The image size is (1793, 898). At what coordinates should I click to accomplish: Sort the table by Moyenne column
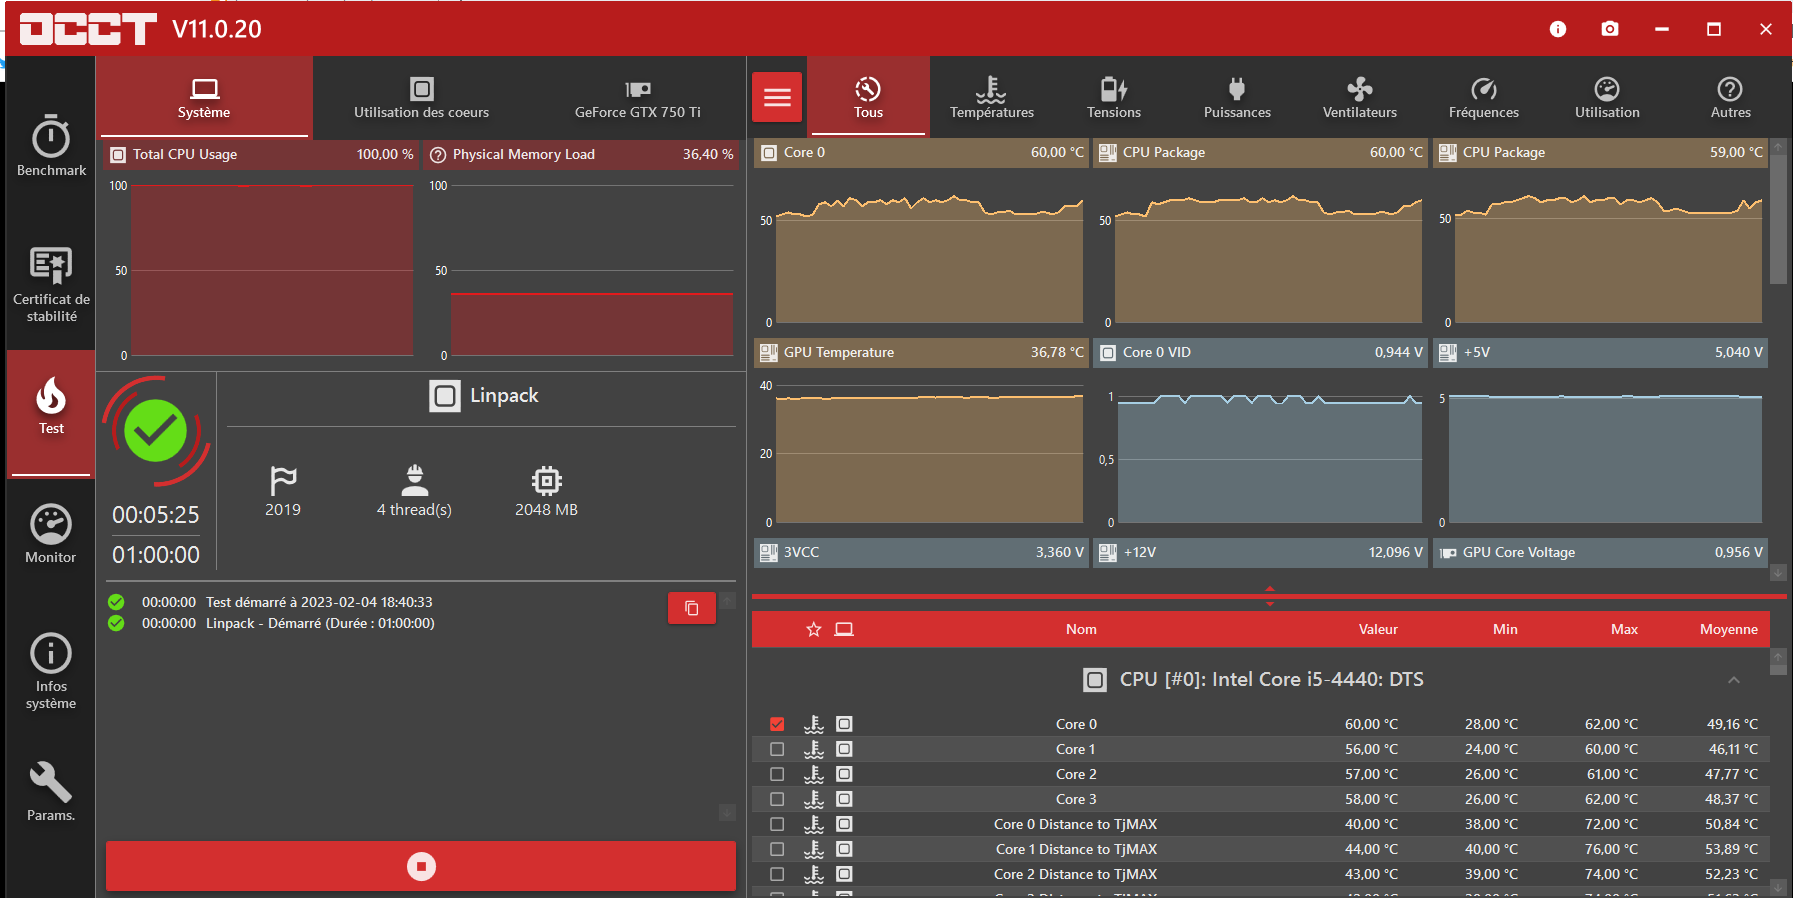pos(1728,629)
